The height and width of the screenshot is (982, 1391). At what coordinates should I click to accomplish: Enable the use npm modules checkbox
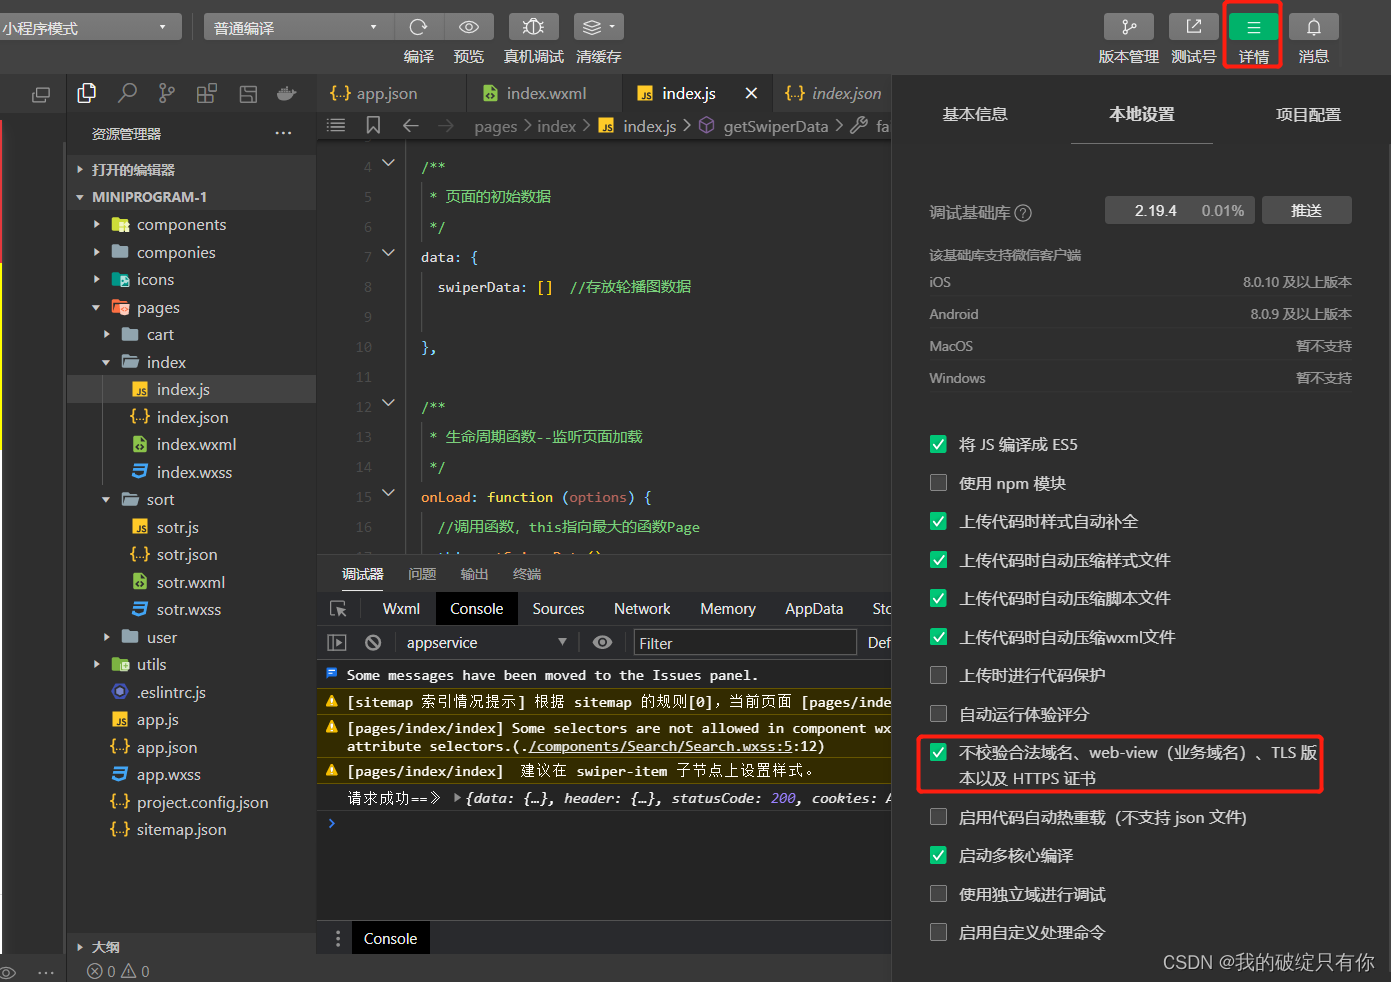click(938, 483)
